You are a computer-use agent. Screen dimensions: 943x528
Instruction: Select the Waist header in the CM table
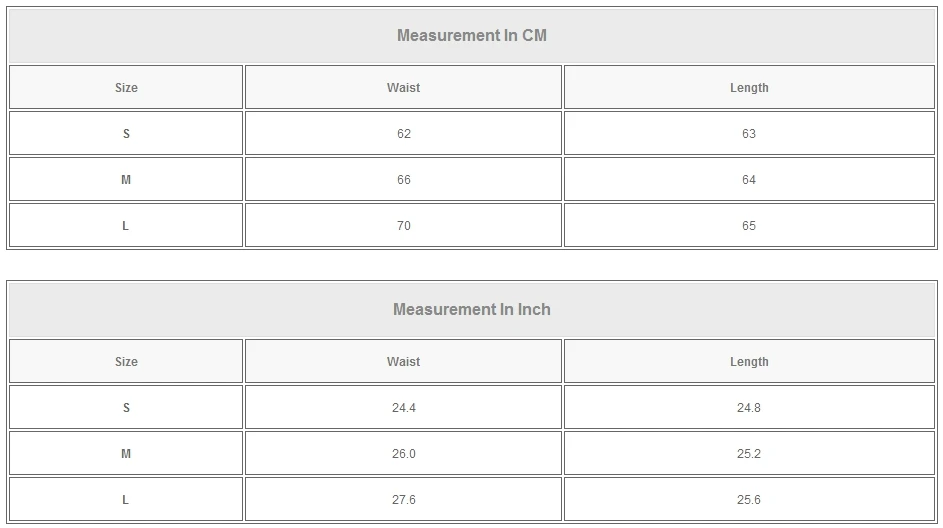[x=403, y=88]
